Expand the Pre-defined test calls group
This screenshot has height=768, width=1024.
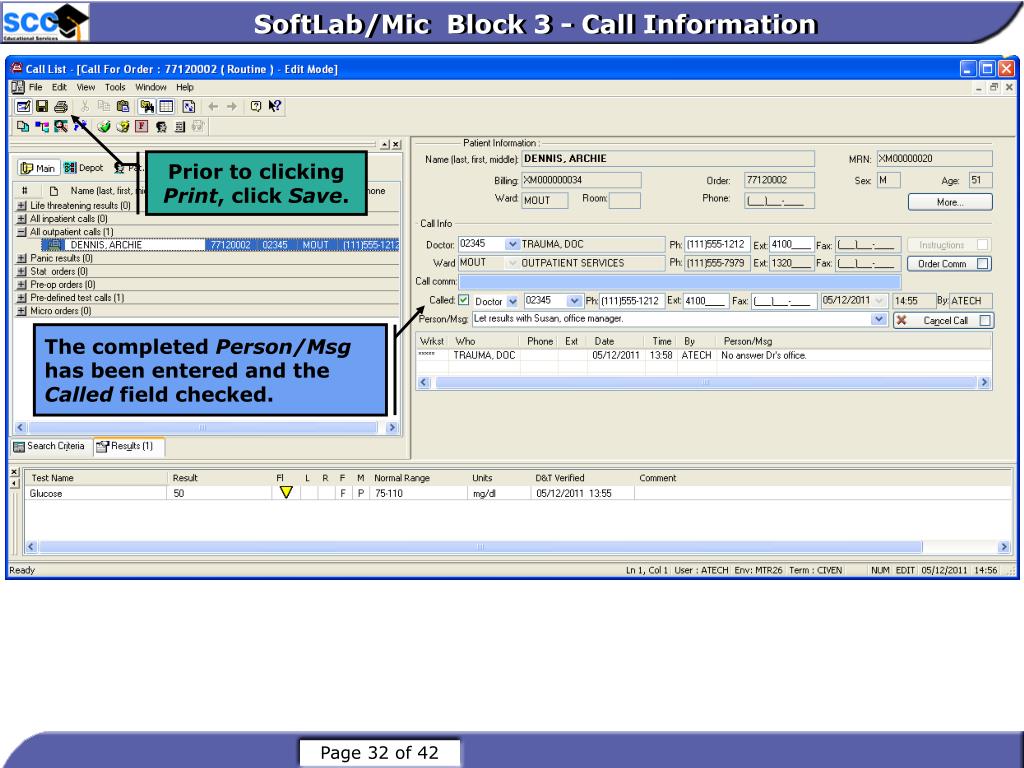22,297
